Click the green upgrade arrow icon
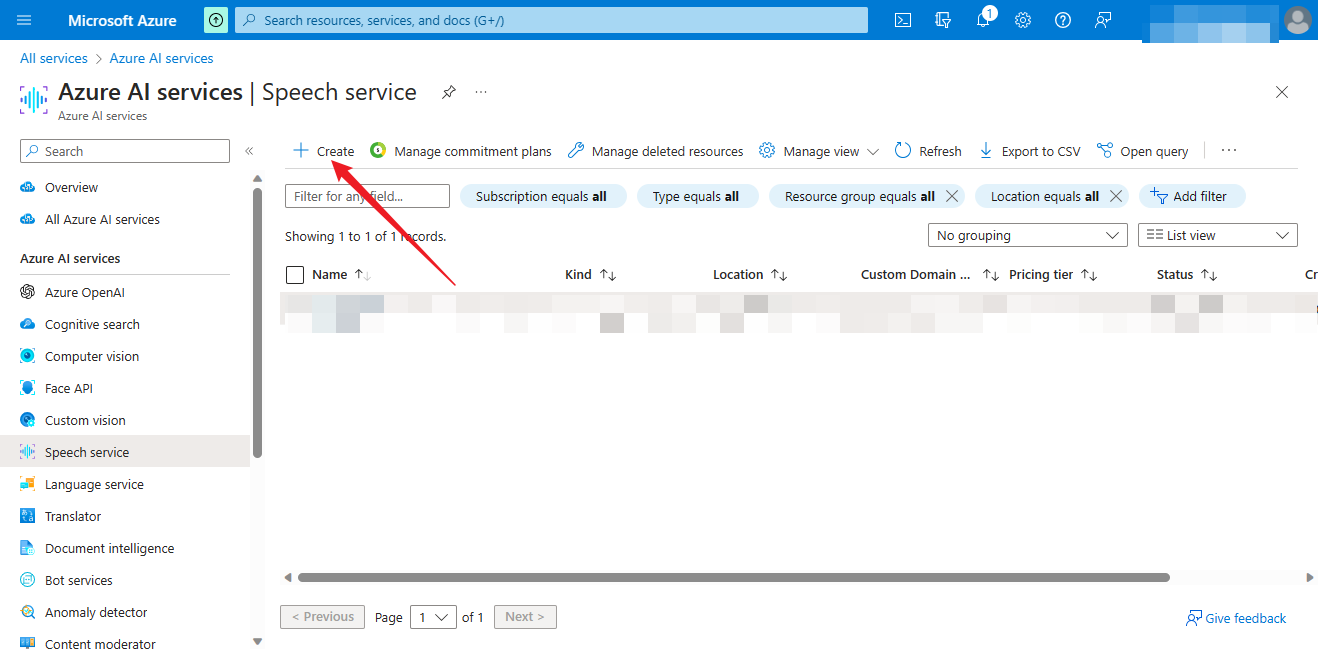The width and height of the screenshot is (1318, 649). (x=215, y=20)
